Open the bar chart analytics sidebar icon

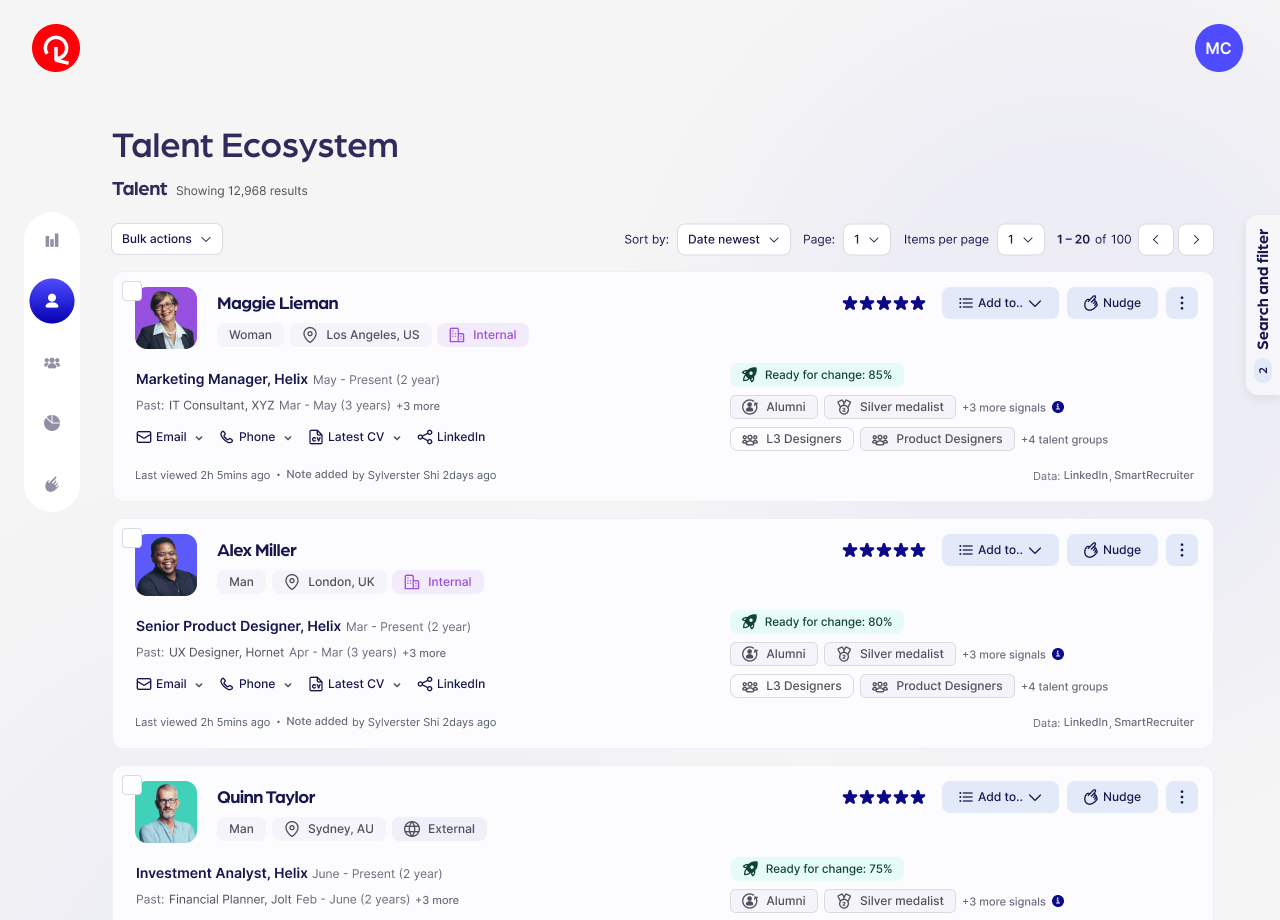[52, 240]
